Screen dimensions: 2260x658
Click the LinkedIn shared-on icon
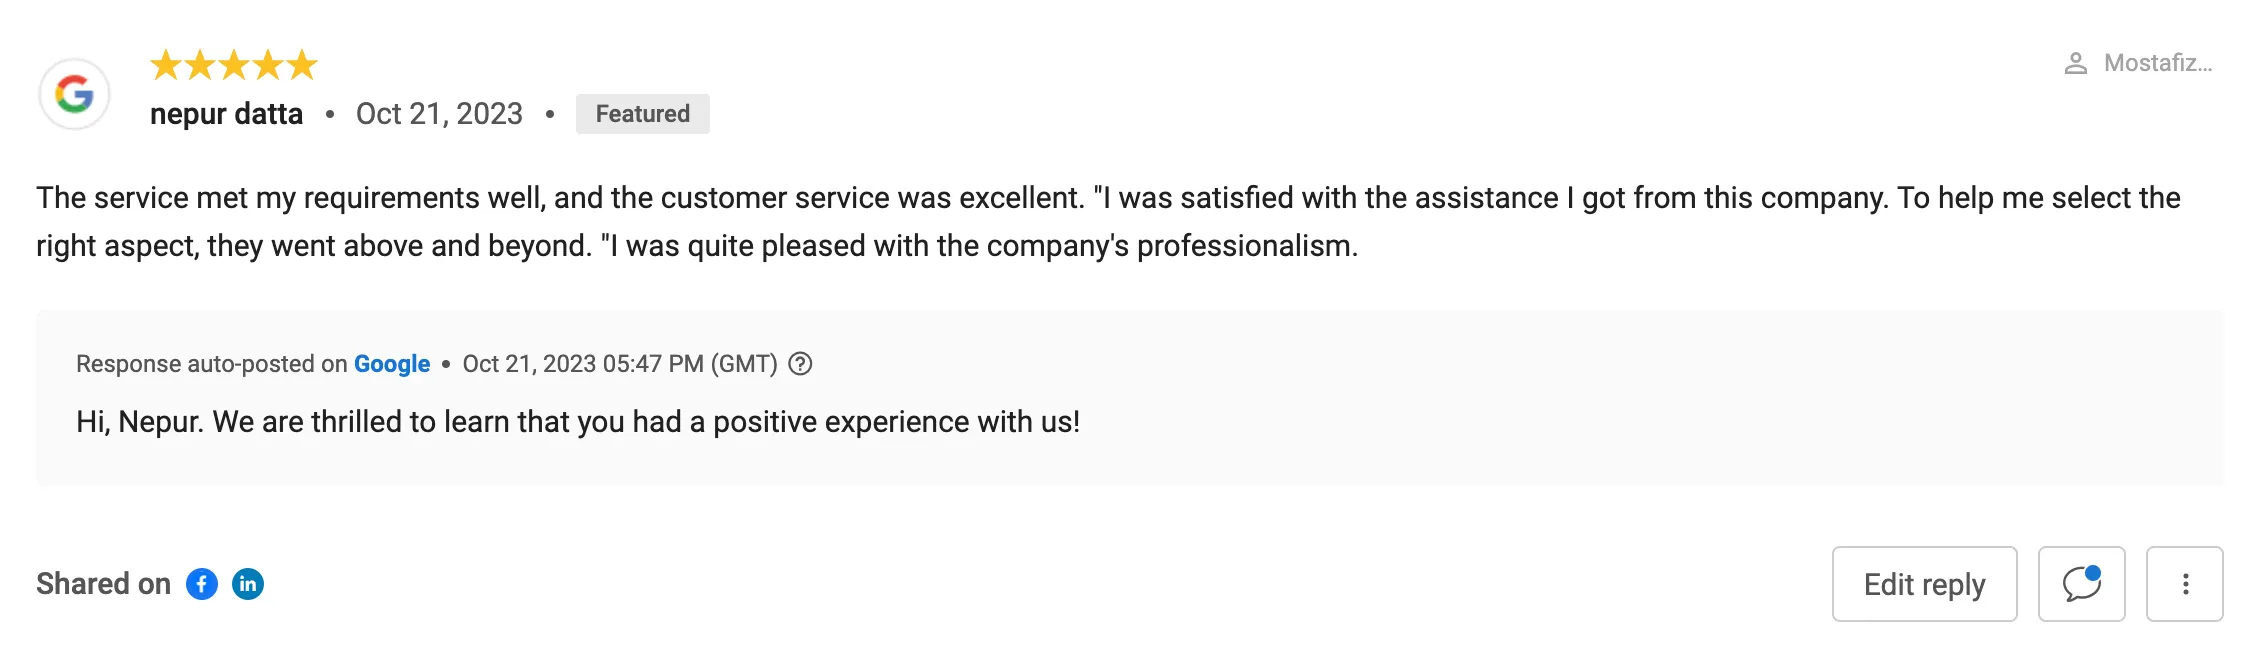coord(248,584)
